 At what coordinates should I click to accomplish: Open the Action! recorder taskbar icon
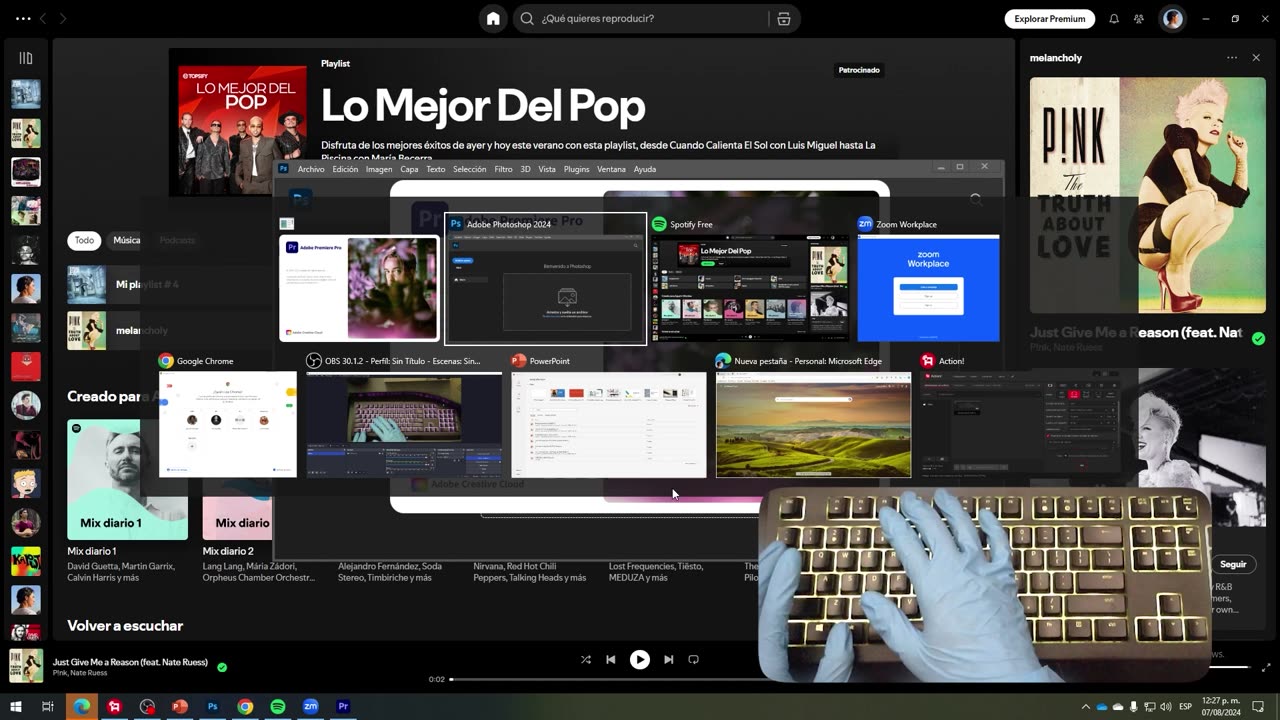(114, 706)
